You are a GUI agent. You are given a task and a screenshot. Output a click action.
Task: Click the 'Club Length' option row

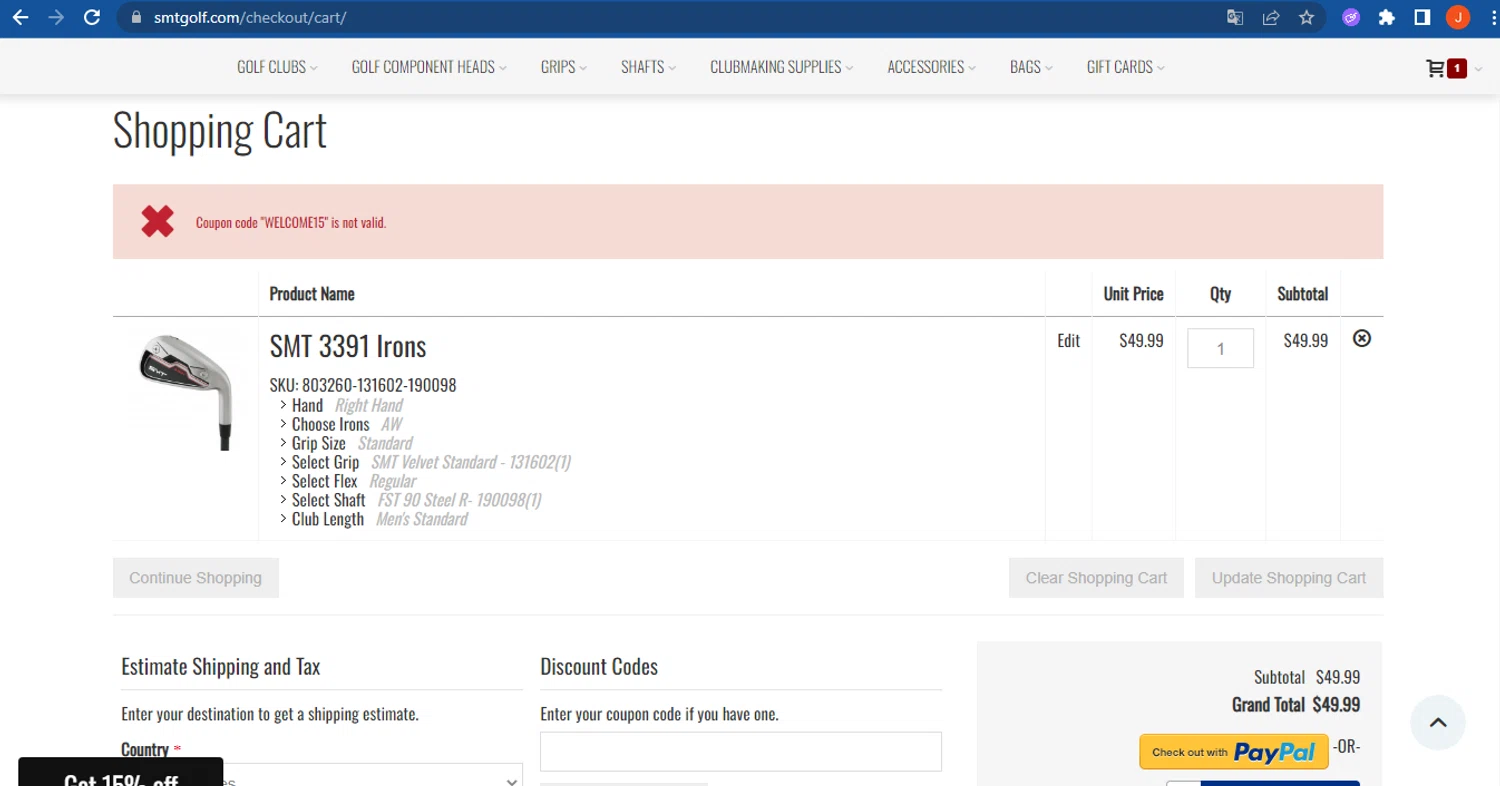click(374, 519)
